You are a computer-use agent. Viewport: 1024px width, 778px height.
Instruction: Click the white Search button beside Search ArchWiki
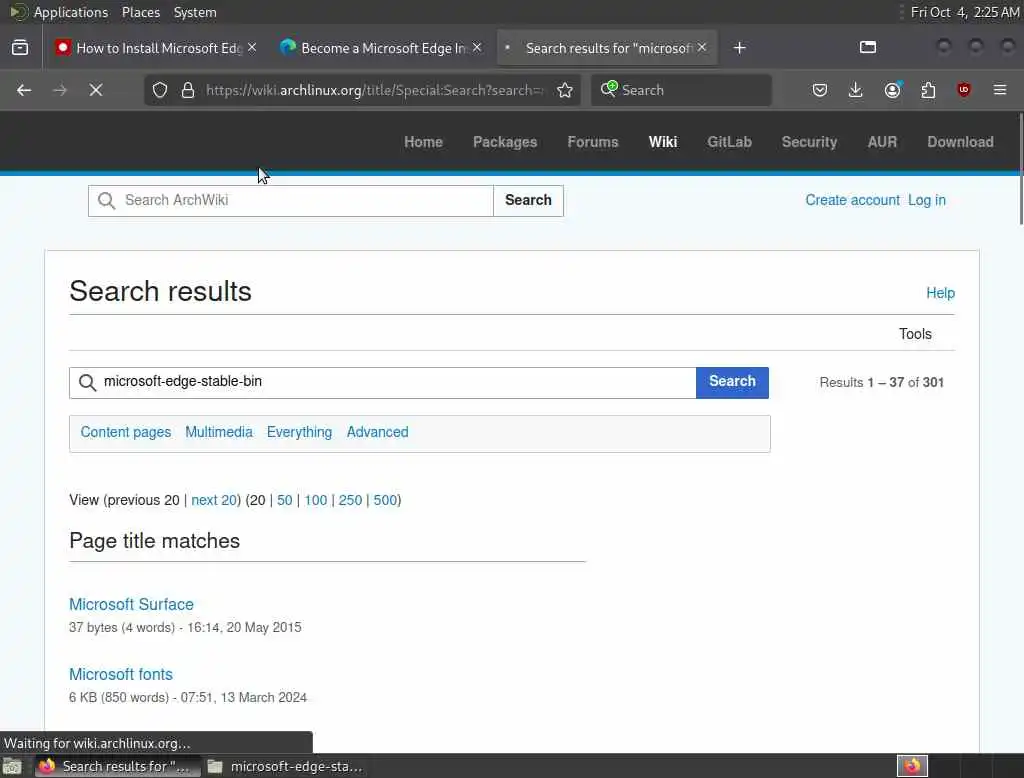pyautogui.click(x=528, y=201)
